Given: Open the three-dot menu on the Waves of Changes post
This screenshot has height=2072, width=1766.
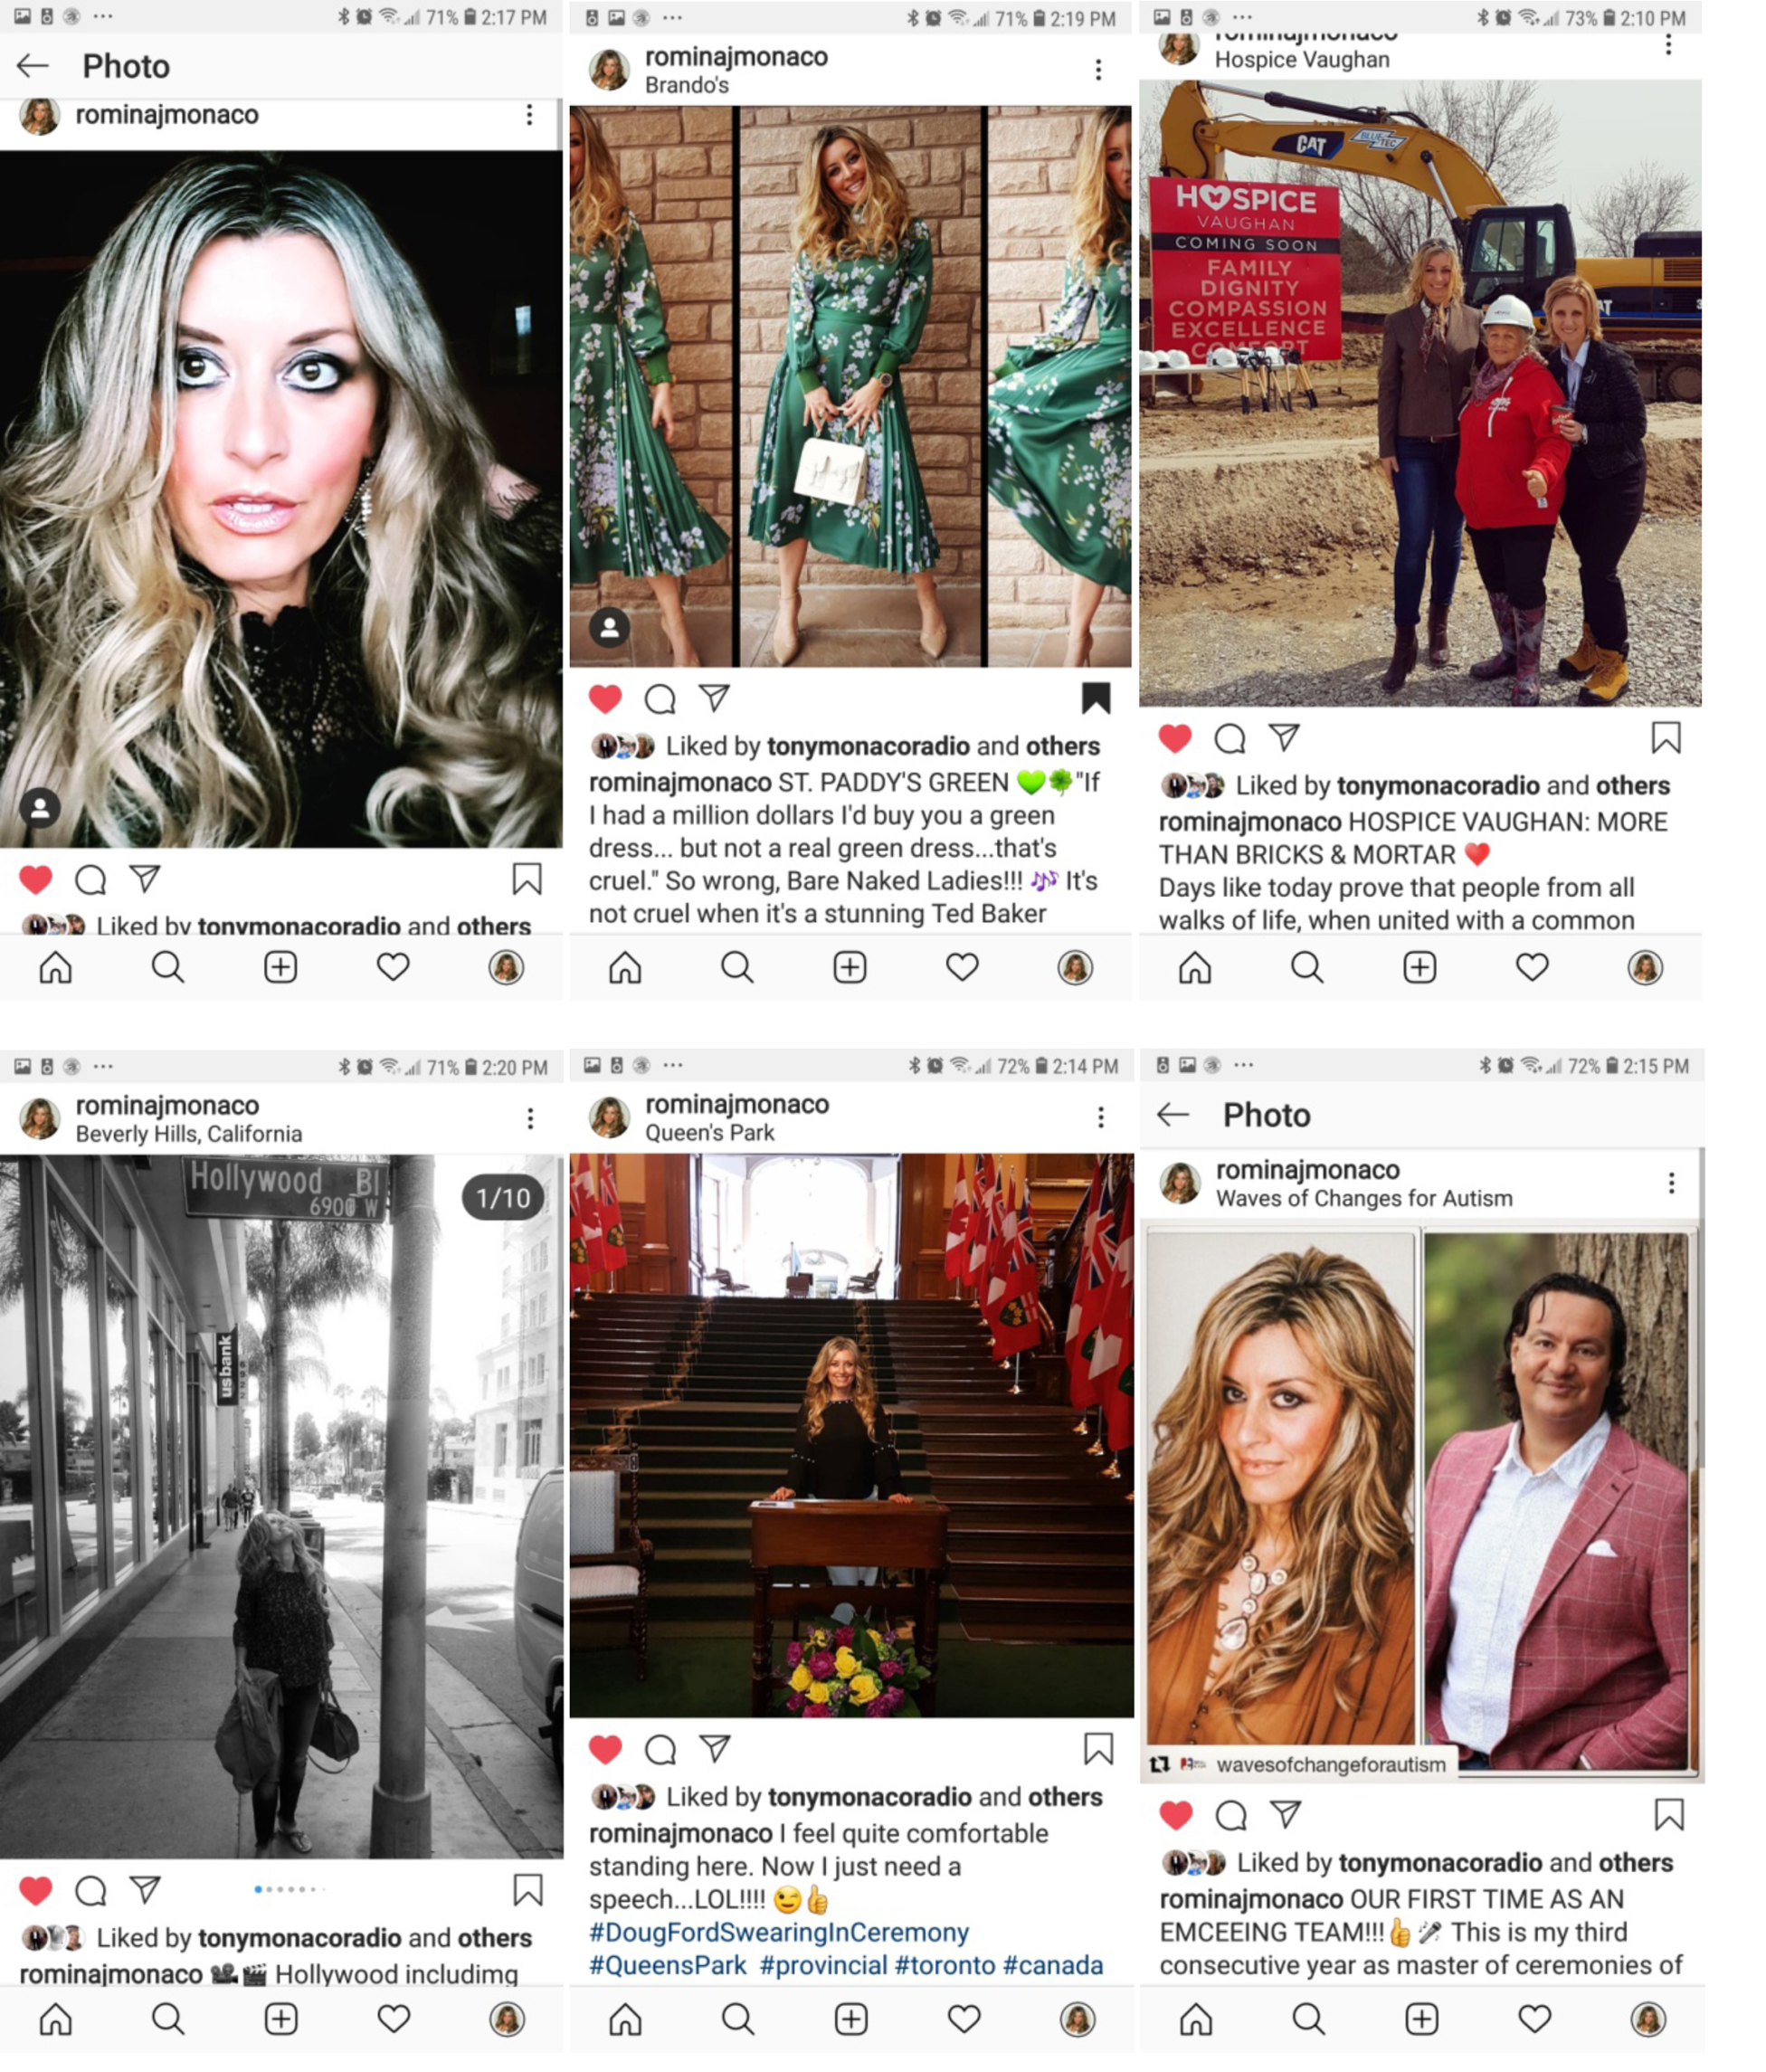Looking at the screenshot, I should coord(1671,1183).
